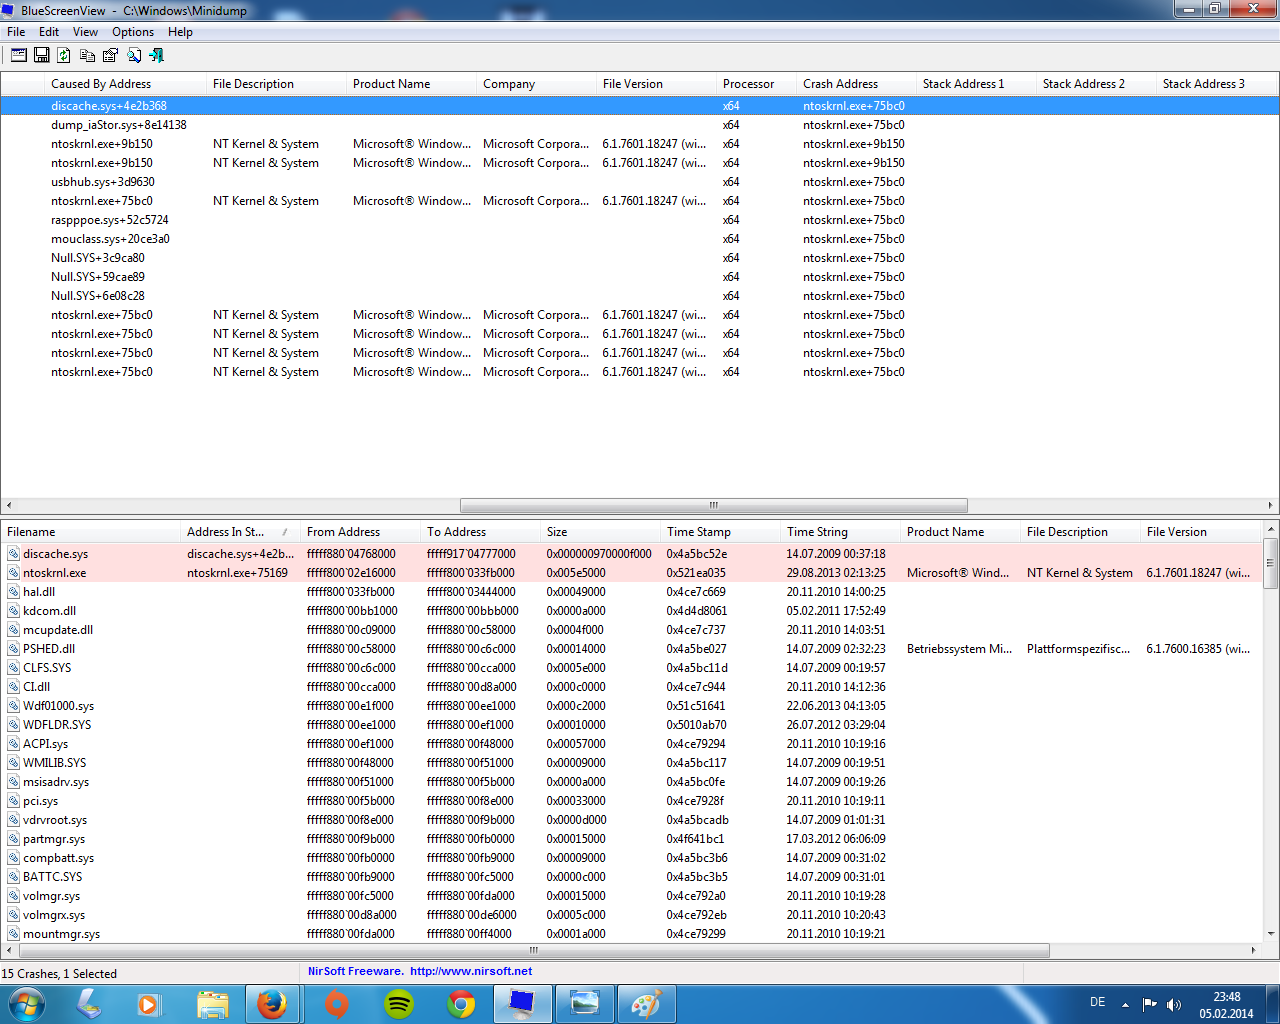
Task: Select mcupdate.dll in the driver list
Action: tap(632, 630)
